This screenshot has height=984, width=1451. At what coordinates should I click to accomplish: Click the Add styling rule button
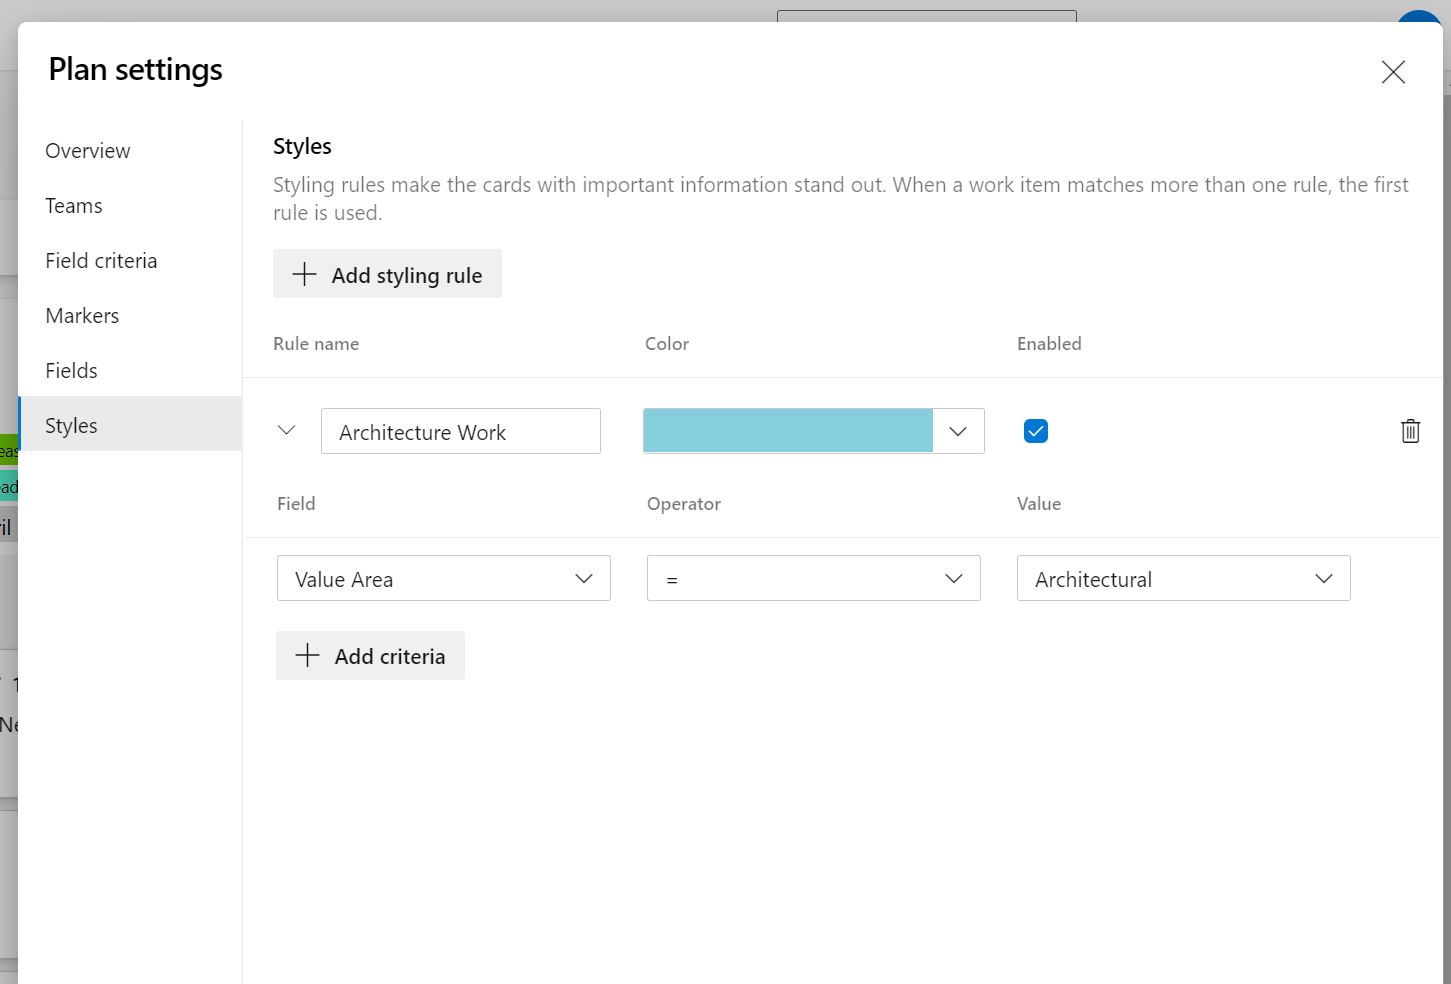387,274
